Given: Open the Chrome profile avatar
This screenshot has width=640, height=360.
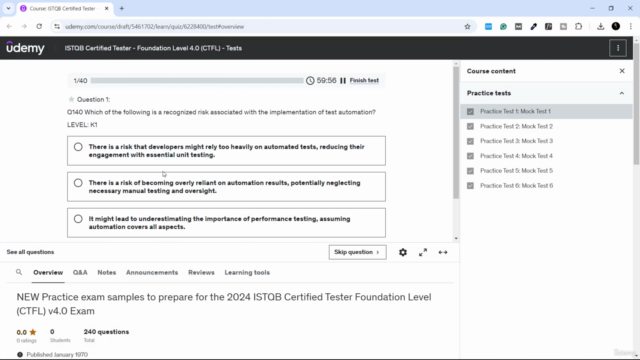Looking at the screenshot, I should [616, 27].
